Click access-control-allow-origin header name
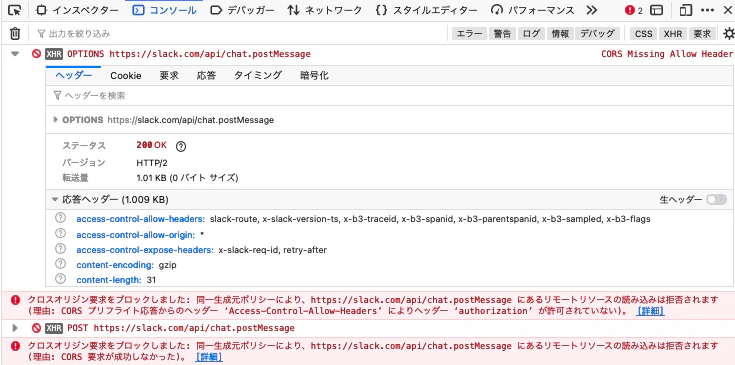735x365 pixels. point(135,234)
